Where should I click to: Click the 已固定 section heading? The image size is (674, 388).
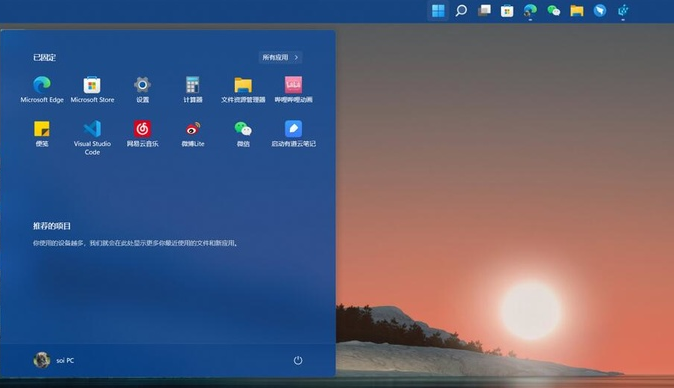[x=44, y=57]
